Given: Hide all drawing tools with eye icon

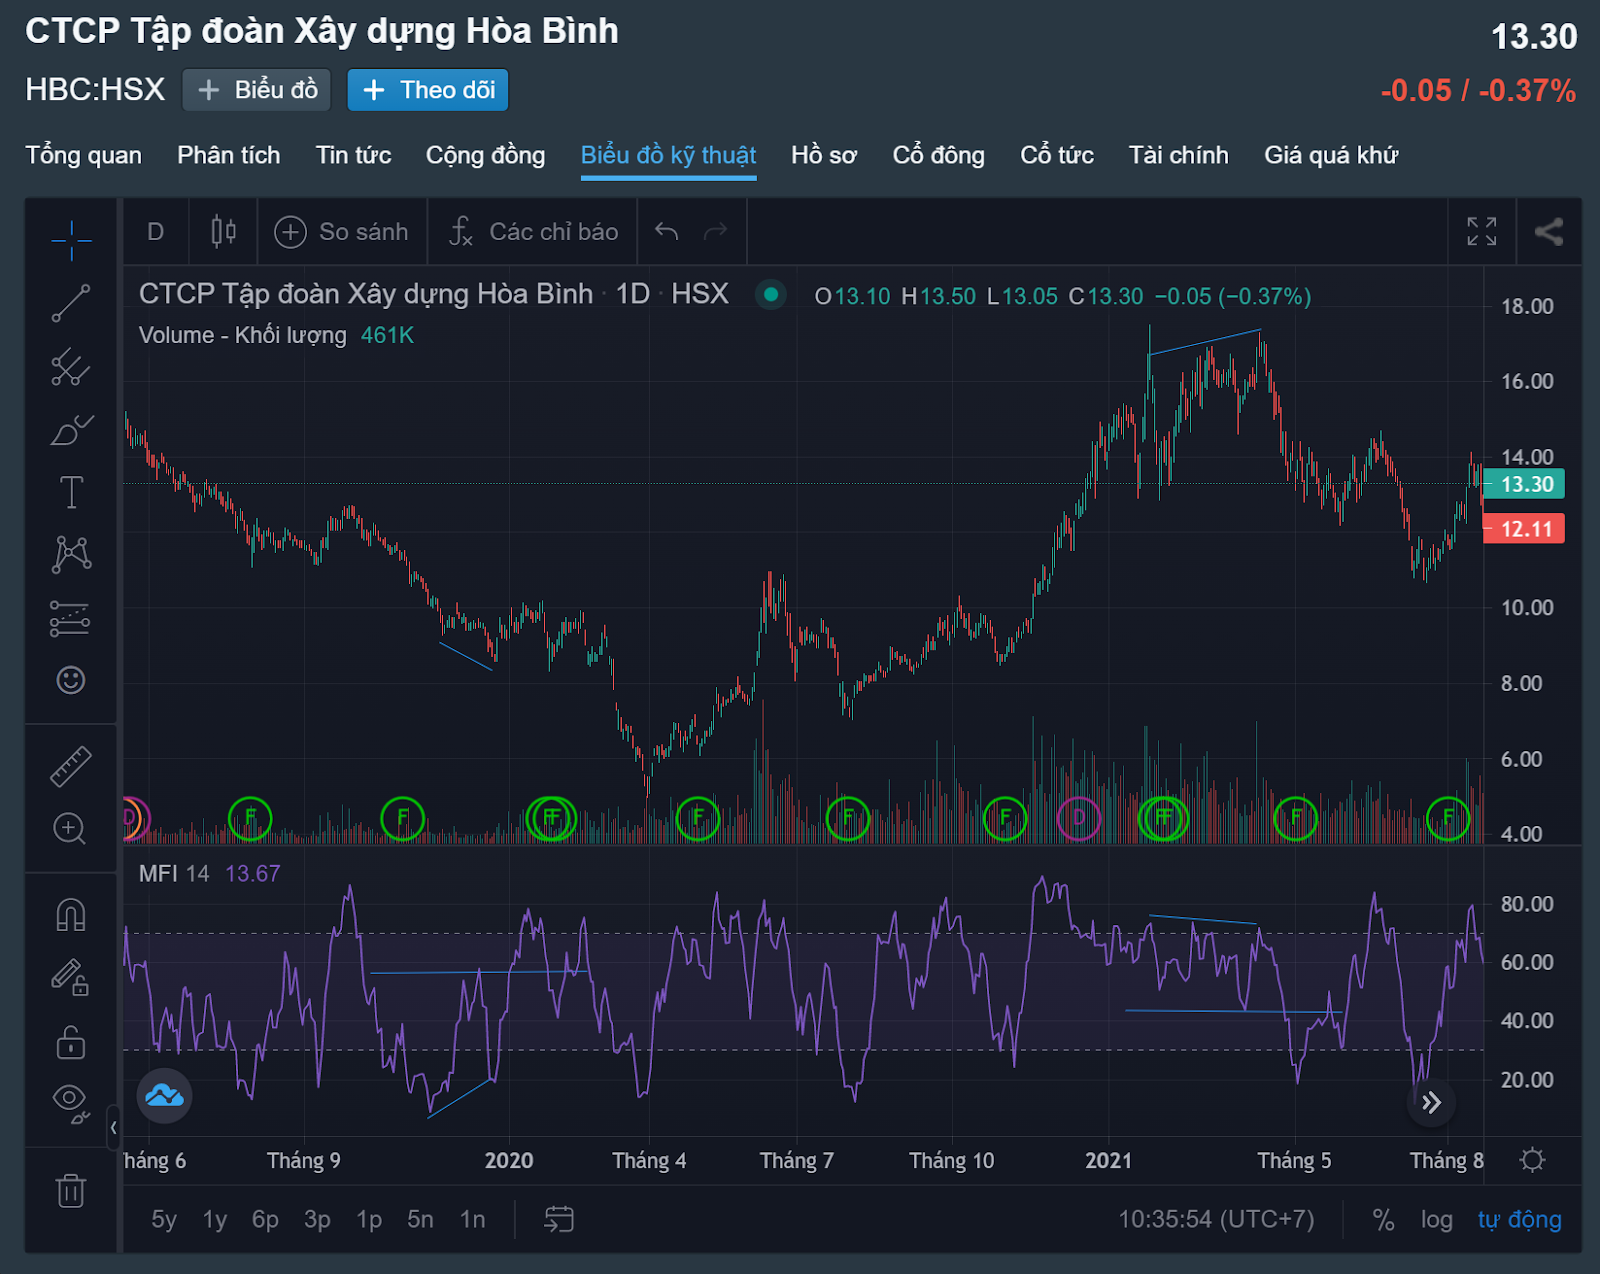Looking at the screenshot, I should pos(71,1103).
